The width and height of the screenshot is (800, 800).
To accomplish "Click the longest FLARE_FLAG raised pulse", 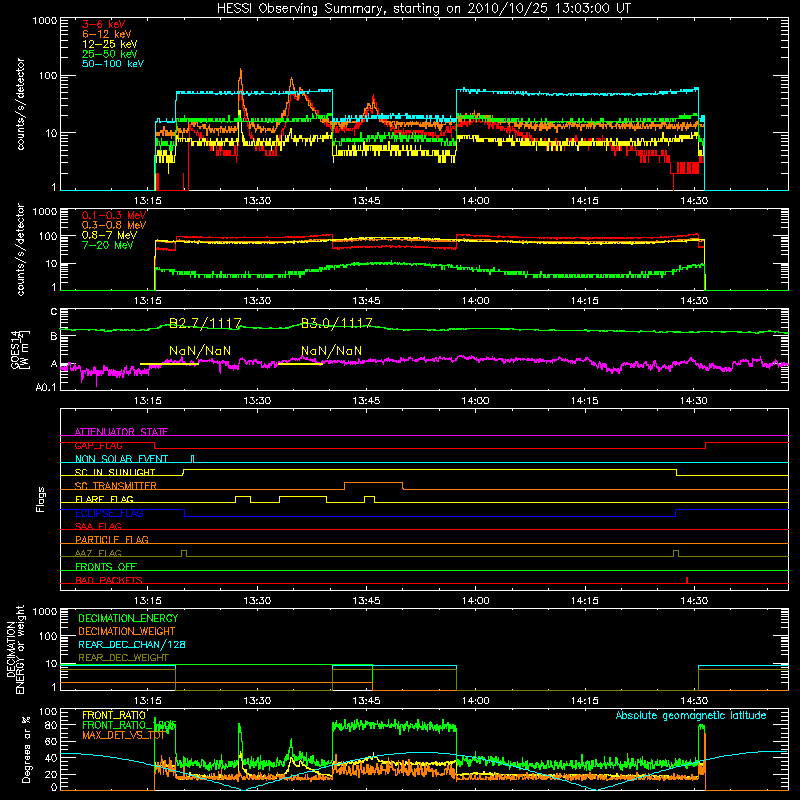I will pyautogui.click(x=303, y=496).
